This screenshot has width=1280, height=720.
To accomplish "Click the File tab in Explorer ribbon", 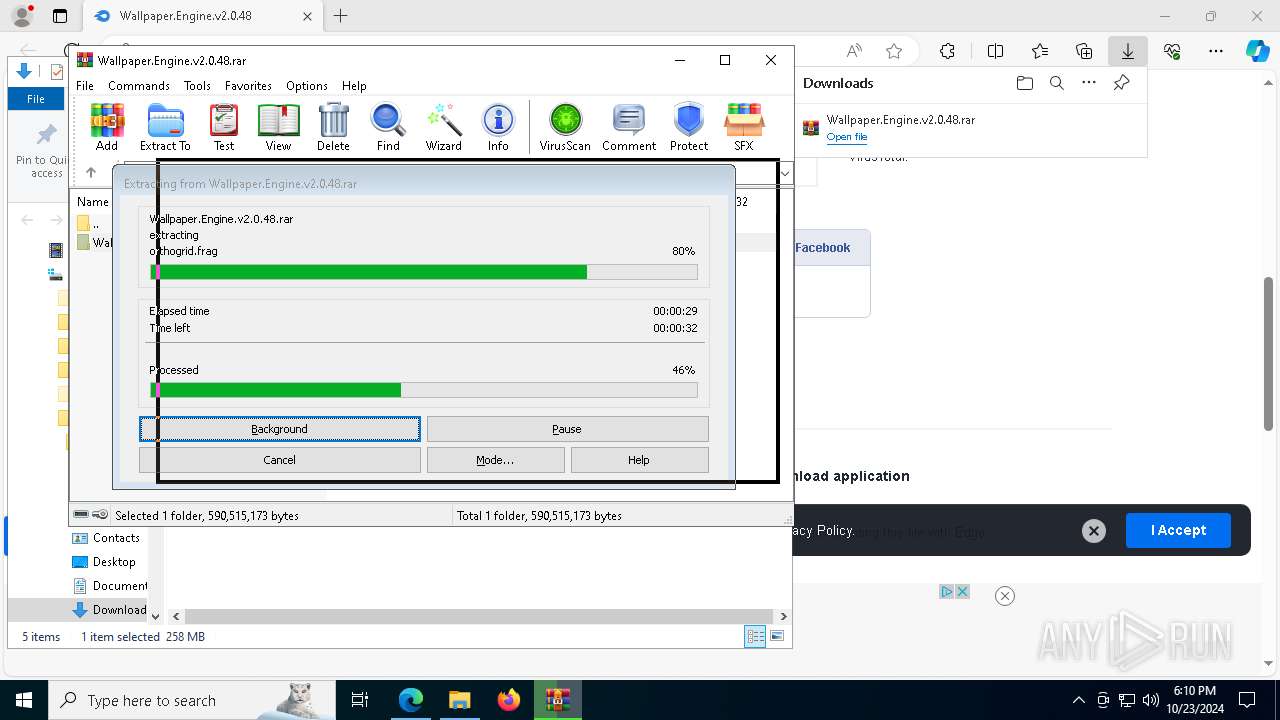I will click(36, 99).
